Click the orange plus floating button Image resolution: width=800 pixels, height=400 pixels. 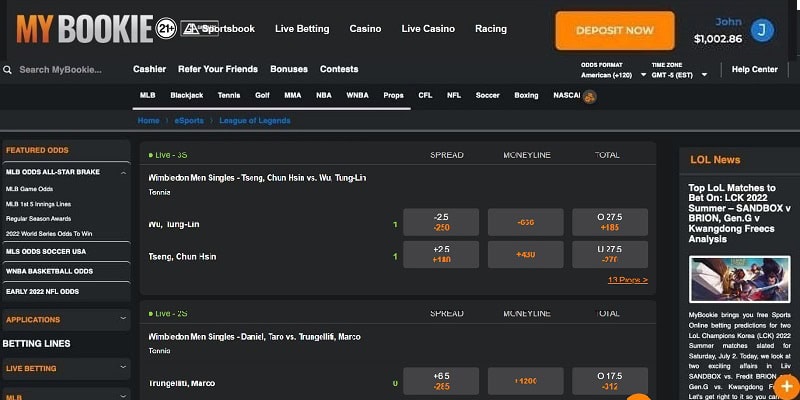786,387
